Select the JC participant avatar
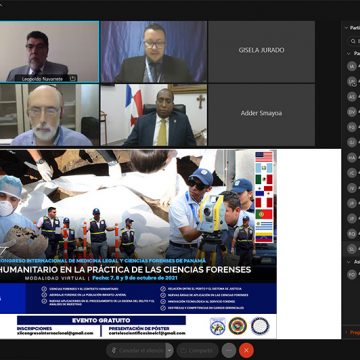360x360 pixels. click(352, 173)
